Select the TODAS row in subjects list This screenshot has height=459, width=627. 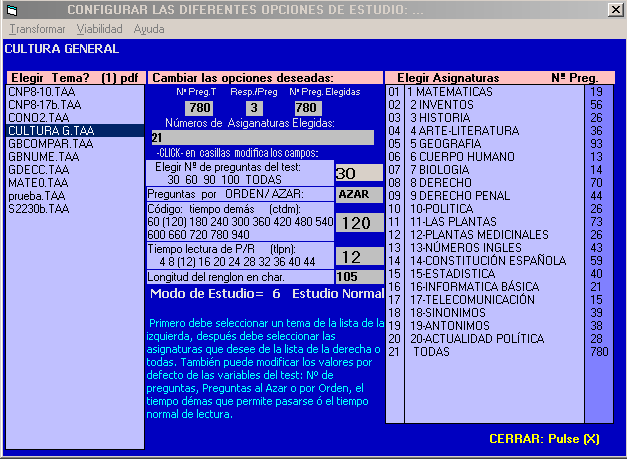click(494, 351)
